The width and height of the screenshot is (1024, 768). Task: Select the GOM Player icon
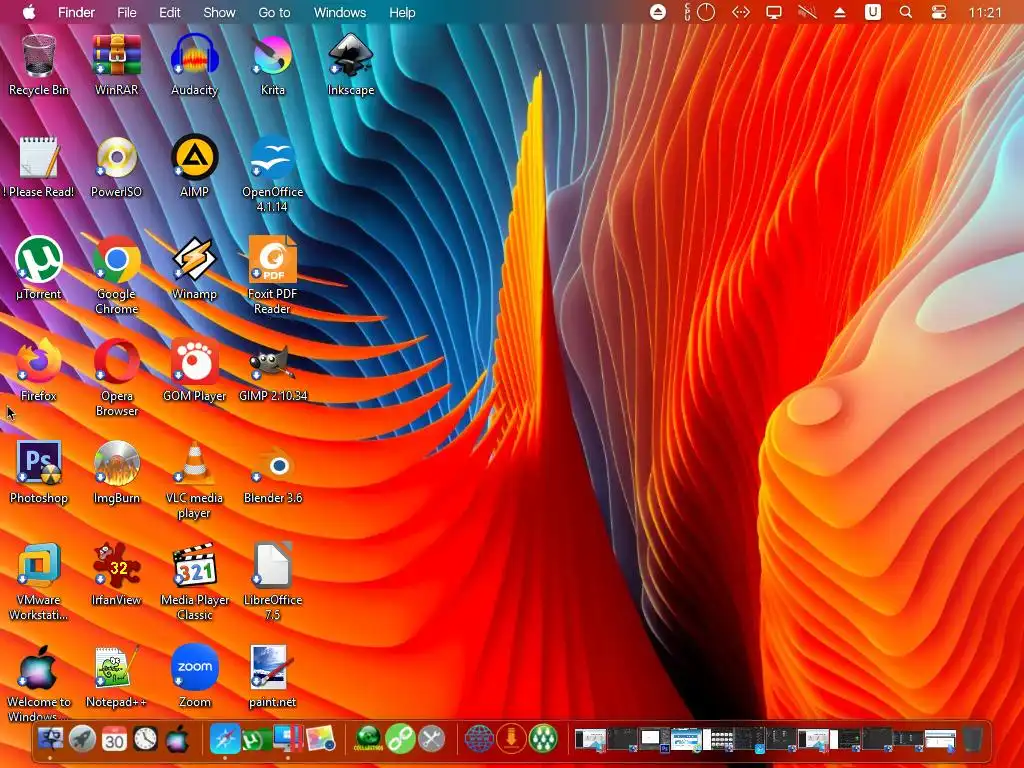point(194,370)
